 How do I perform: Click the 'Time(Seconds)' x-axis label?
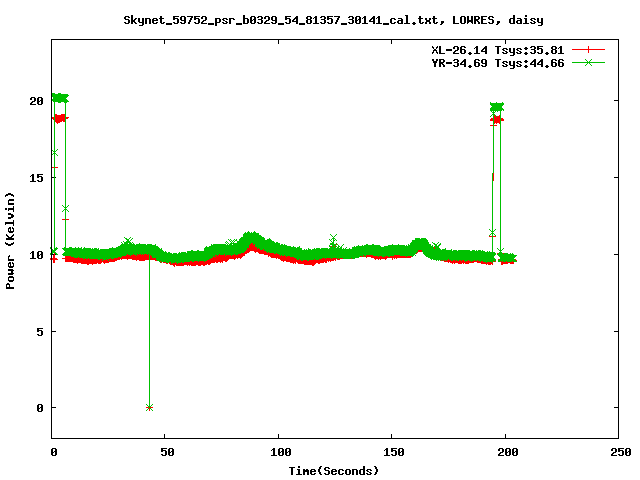pyautogui.click(x=333, y=471)
